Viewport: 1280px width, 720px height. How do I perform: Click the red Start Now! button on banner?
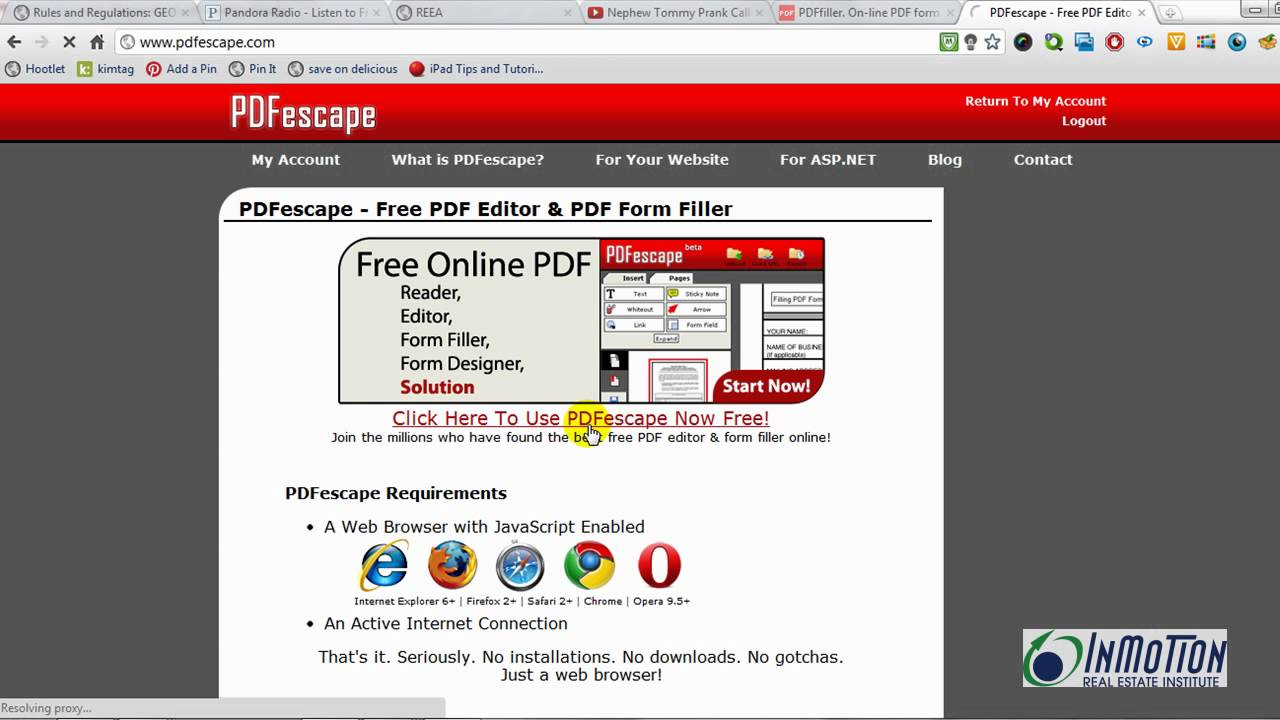pyautogui.click(x=767, y=386)
